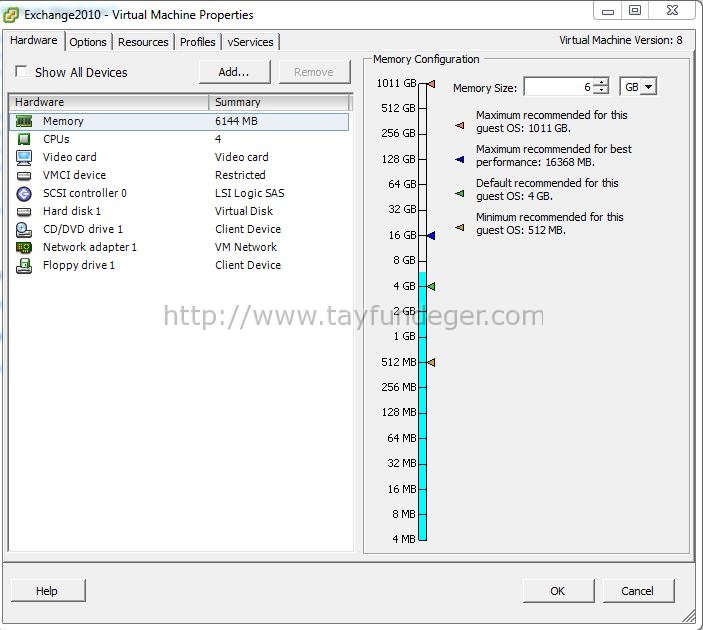This screenshot has width=703, height=630.
Task: Select Floppy drive 1 label
Action: pyautogui.click(x=79, y=265)
